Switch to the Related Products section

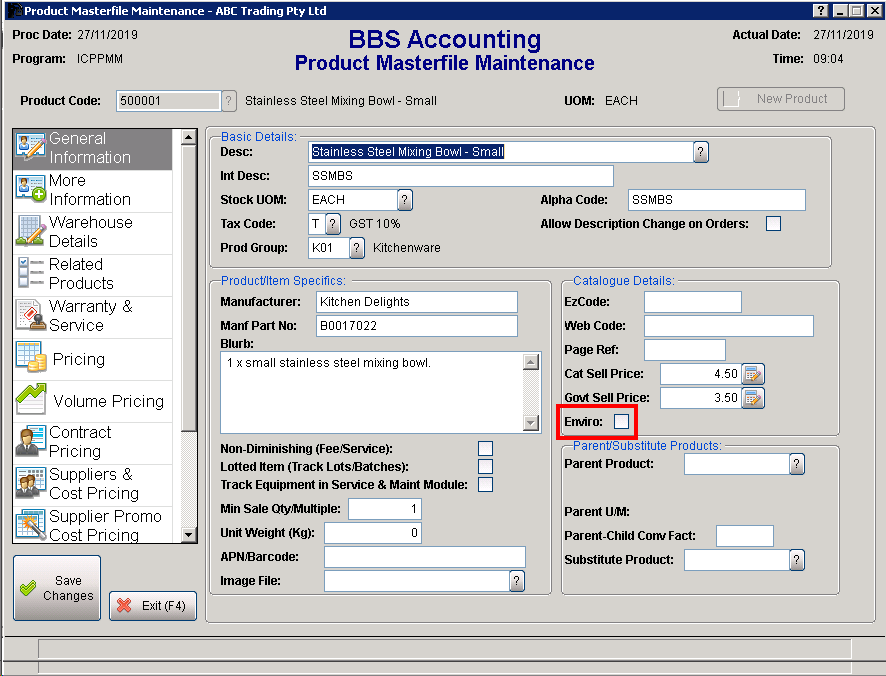click(81, 274)
